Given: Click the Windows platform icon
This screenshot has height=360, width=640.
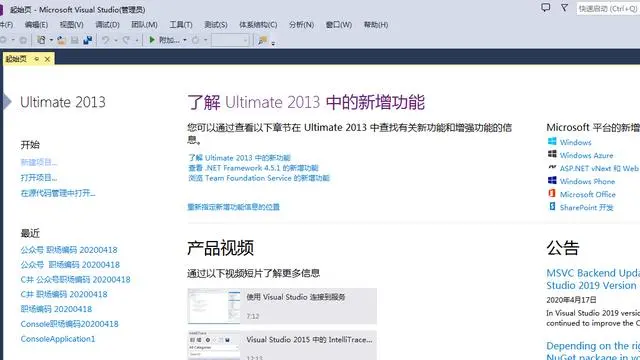Looking at the screenshot, I should [552, 141].
